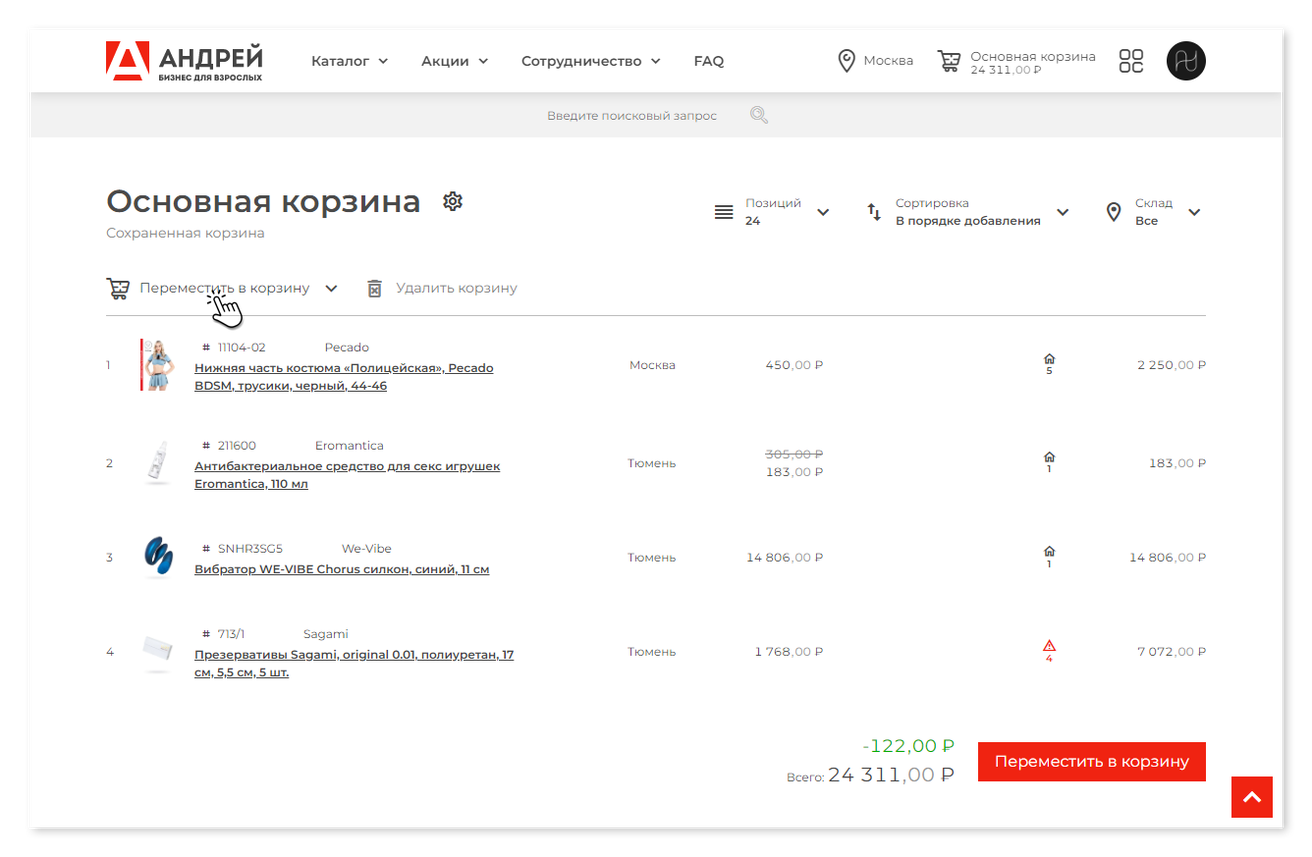Click warehouse stock icon for Eromantica item
This screenshot has width=1312, height=857.
tap(1049, 457)
